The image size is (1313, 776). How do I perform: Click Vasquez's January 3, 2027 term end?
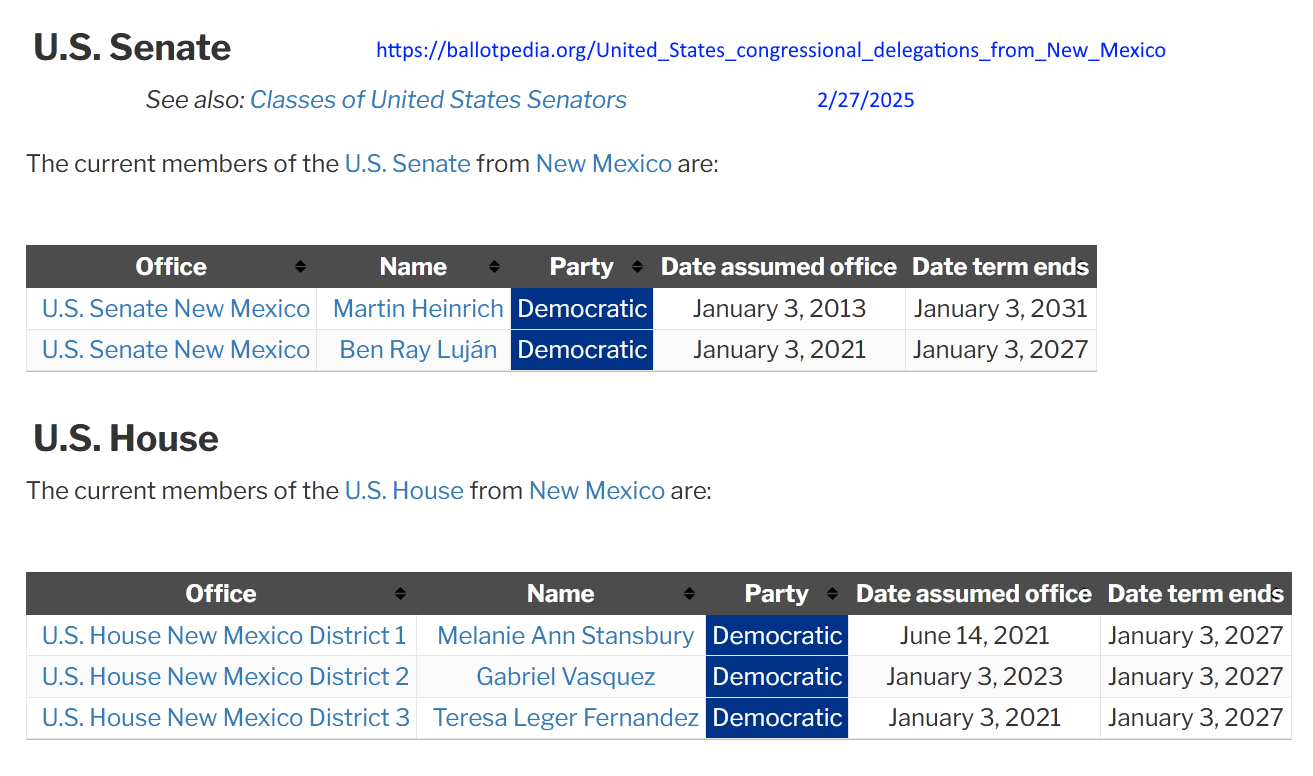pos(1195,677)
